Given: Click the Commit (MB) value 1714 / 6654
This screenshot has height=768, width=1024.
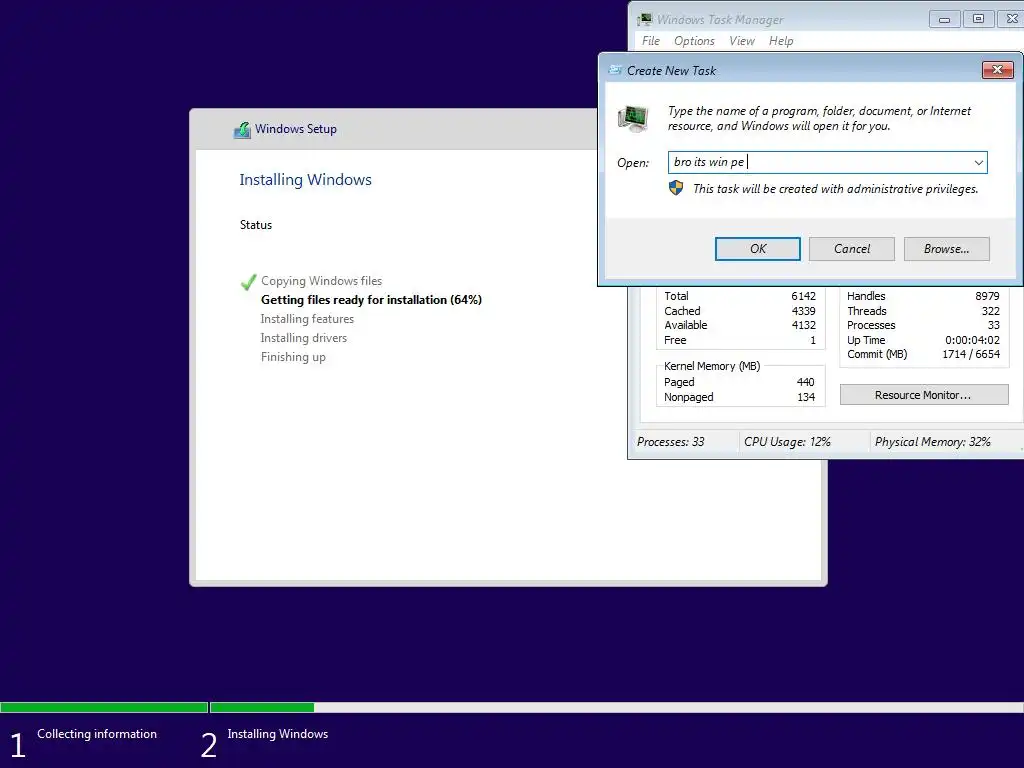Looking at the screenshot, I should coord(971,354).
